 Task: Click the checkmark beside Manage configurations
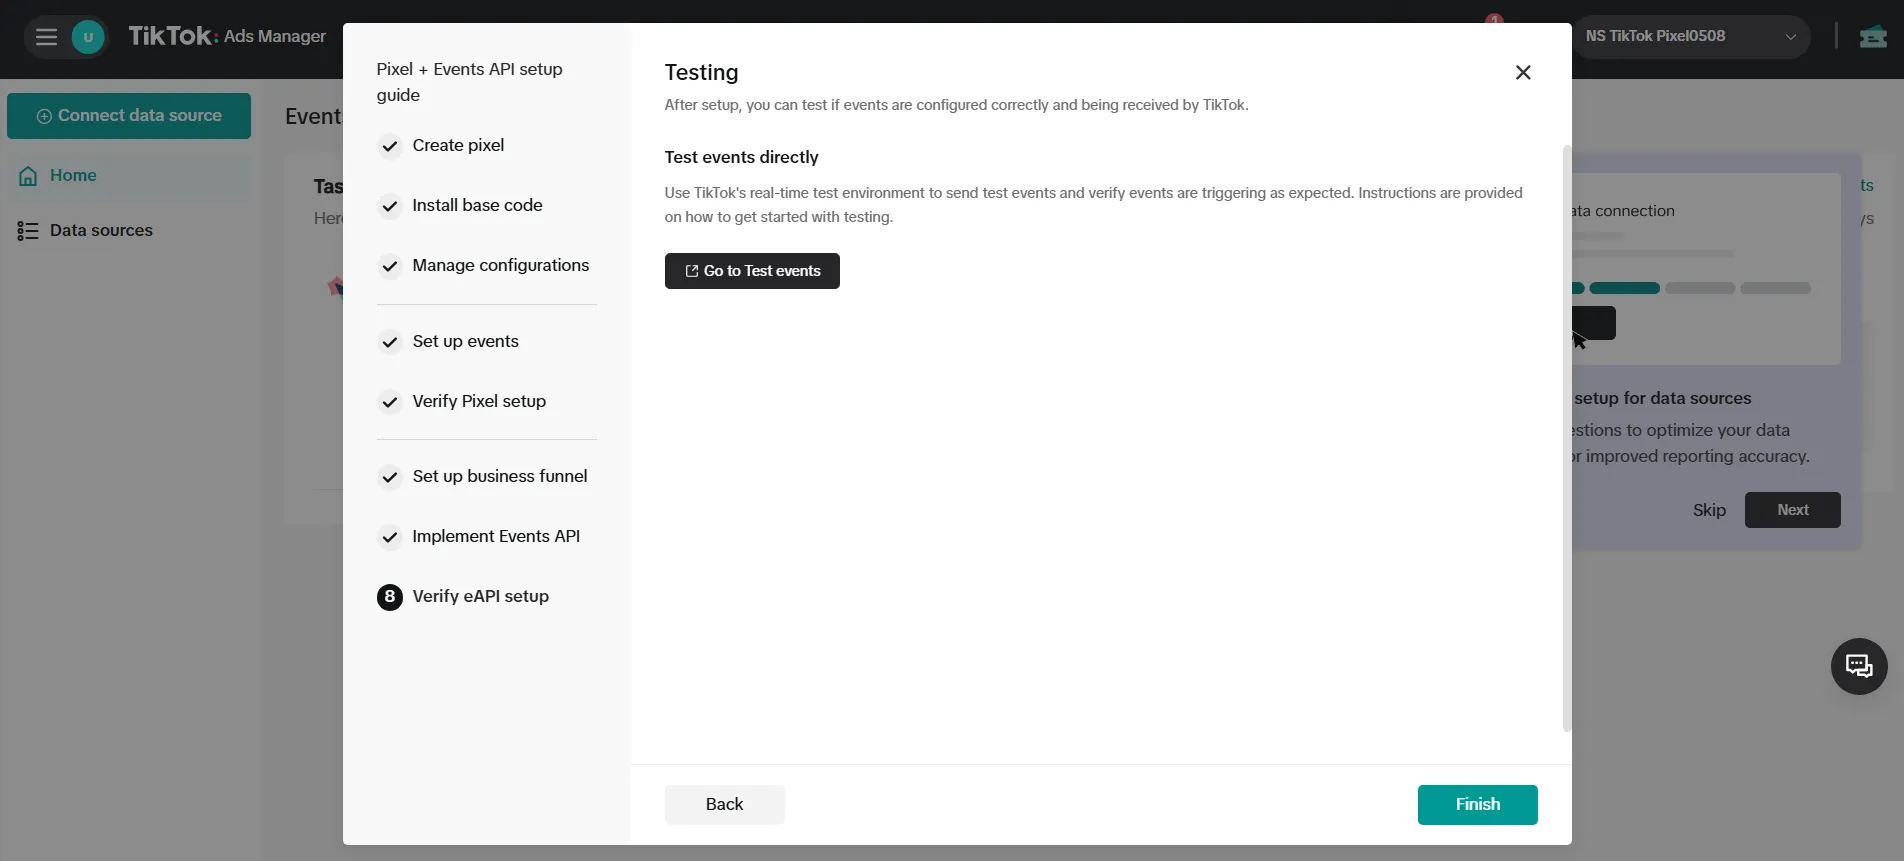pos(390,266)
